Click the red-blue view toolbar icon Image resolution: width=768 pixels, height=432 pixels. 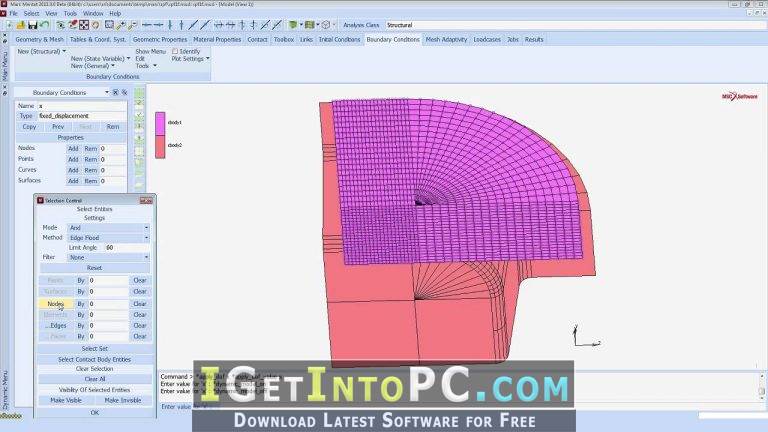pos(72,24)
